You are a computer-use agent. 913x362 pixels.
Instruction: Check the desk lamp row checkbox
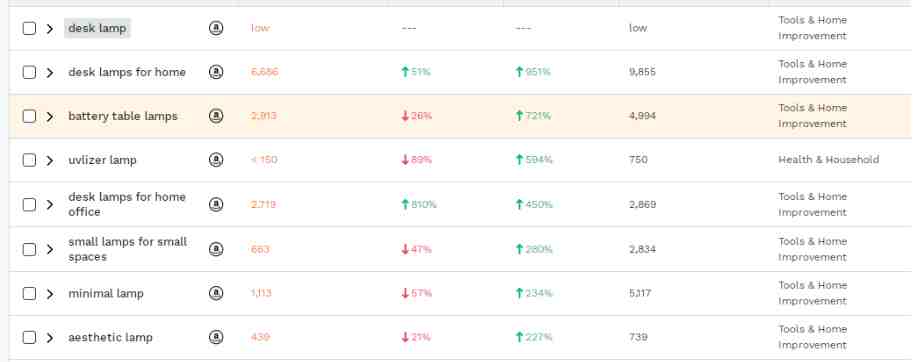29,28
